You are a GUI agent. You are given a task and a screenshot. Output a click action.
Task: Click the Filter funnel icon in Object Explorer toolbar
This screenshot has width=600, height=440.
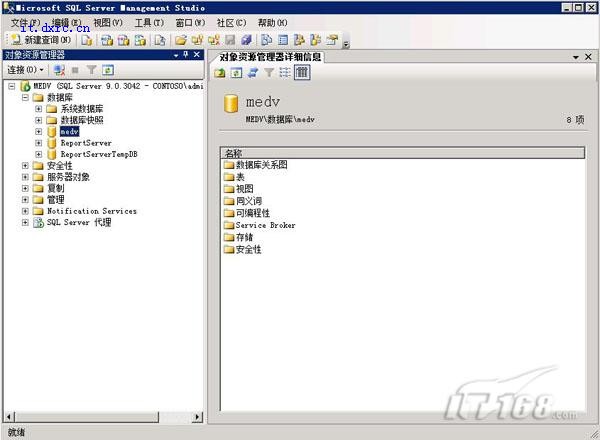90,71
